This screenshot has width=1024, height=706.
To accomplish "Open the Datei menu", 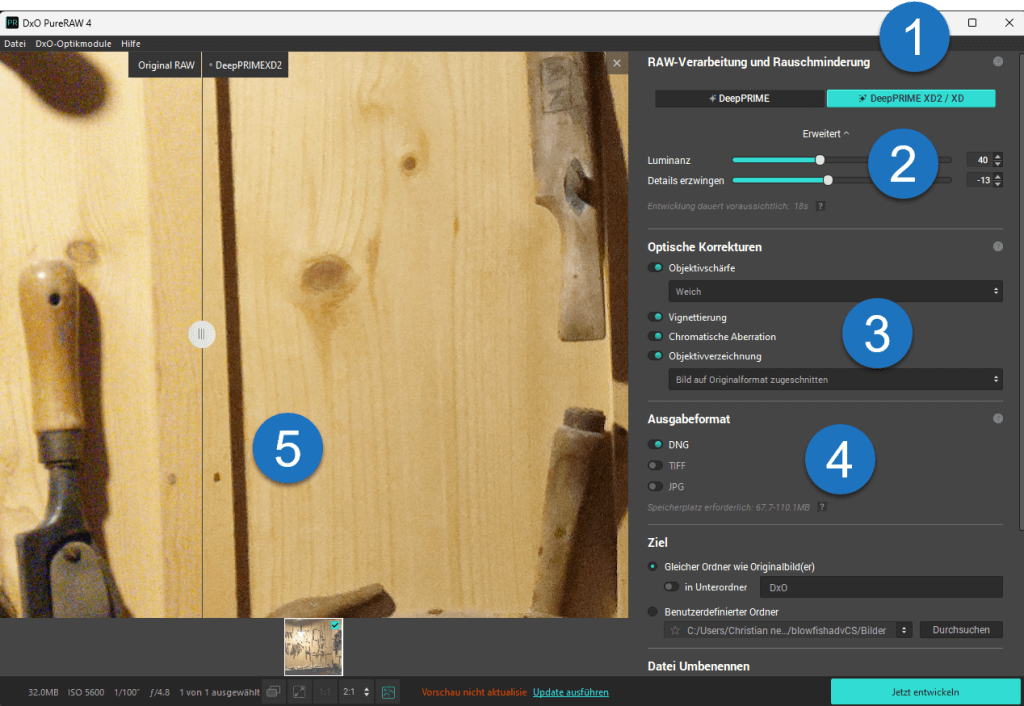I will pyautogui.click(x=15, y=44).
